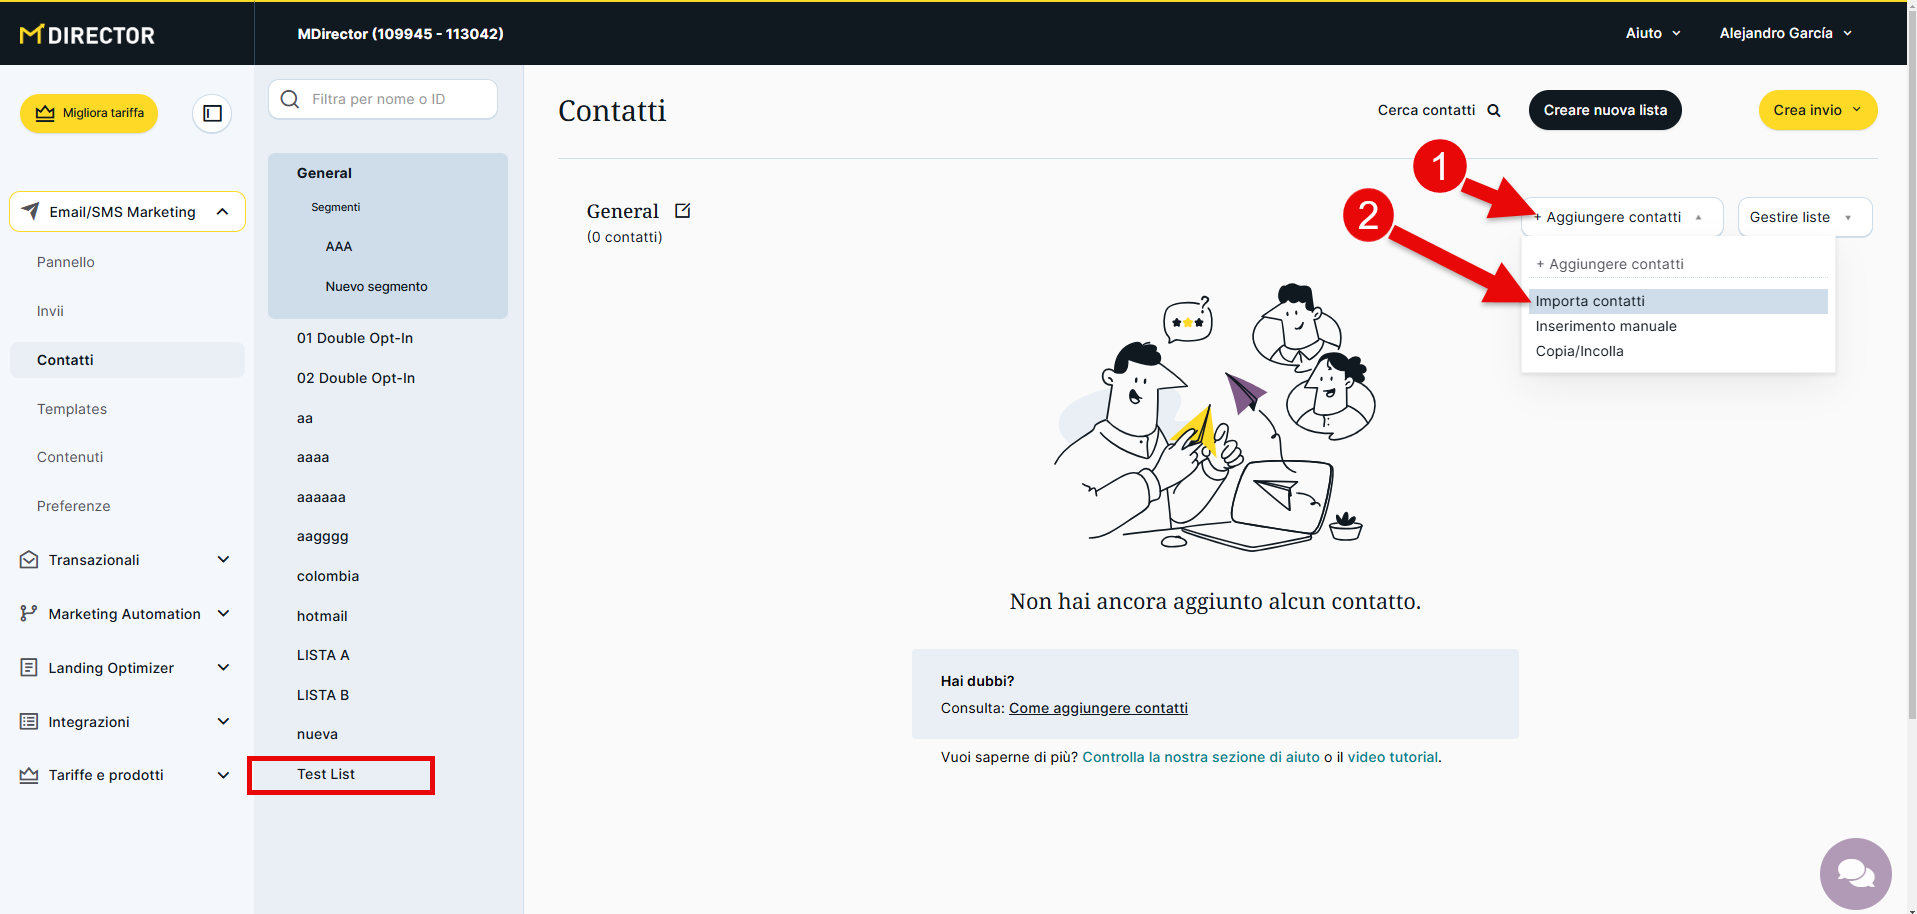
Task: Click the Filtra per nome o ID field
Action: (x=395, y=99)
